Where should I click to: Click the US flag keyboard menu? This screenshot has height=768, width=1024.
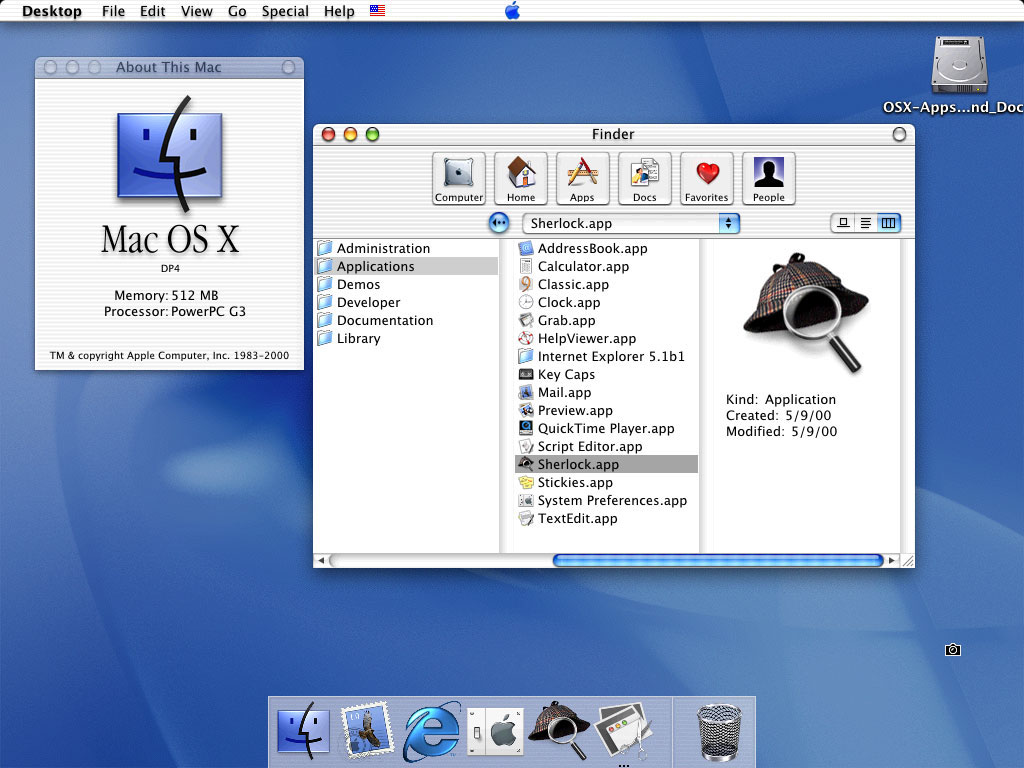(377, 10)
